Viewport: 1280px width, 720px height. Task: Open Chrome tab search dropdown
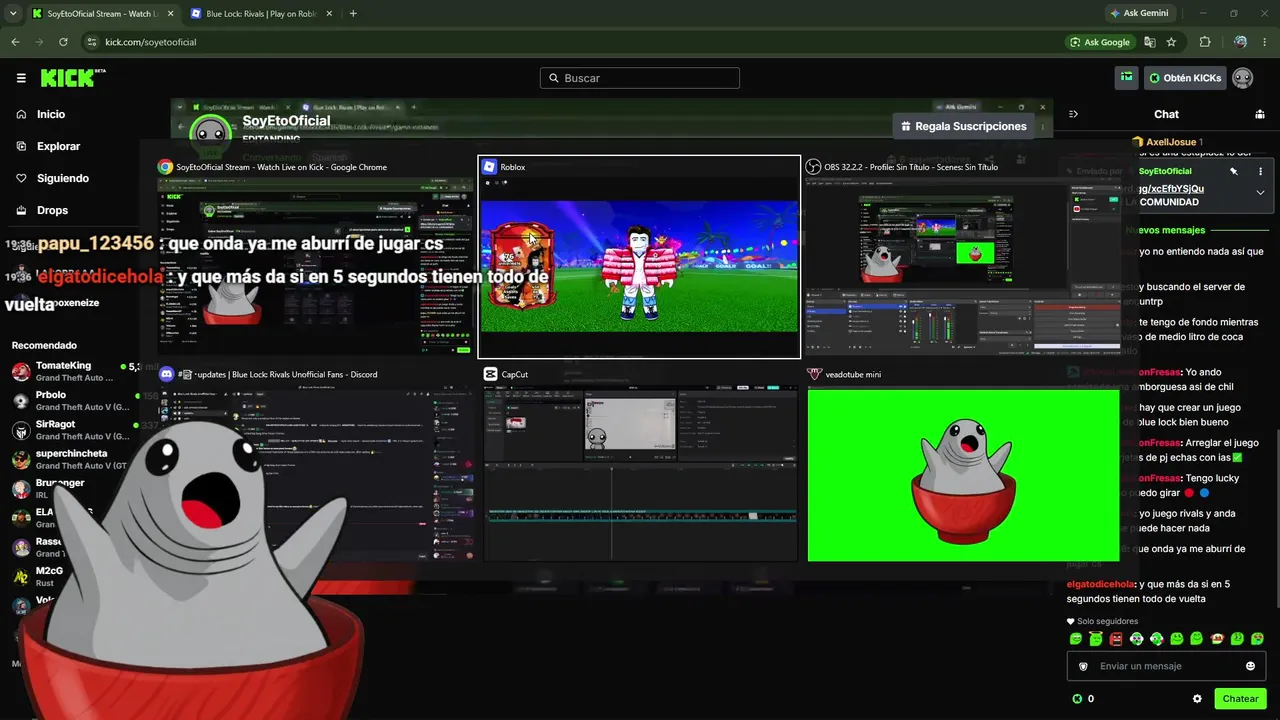coord(13,14)
